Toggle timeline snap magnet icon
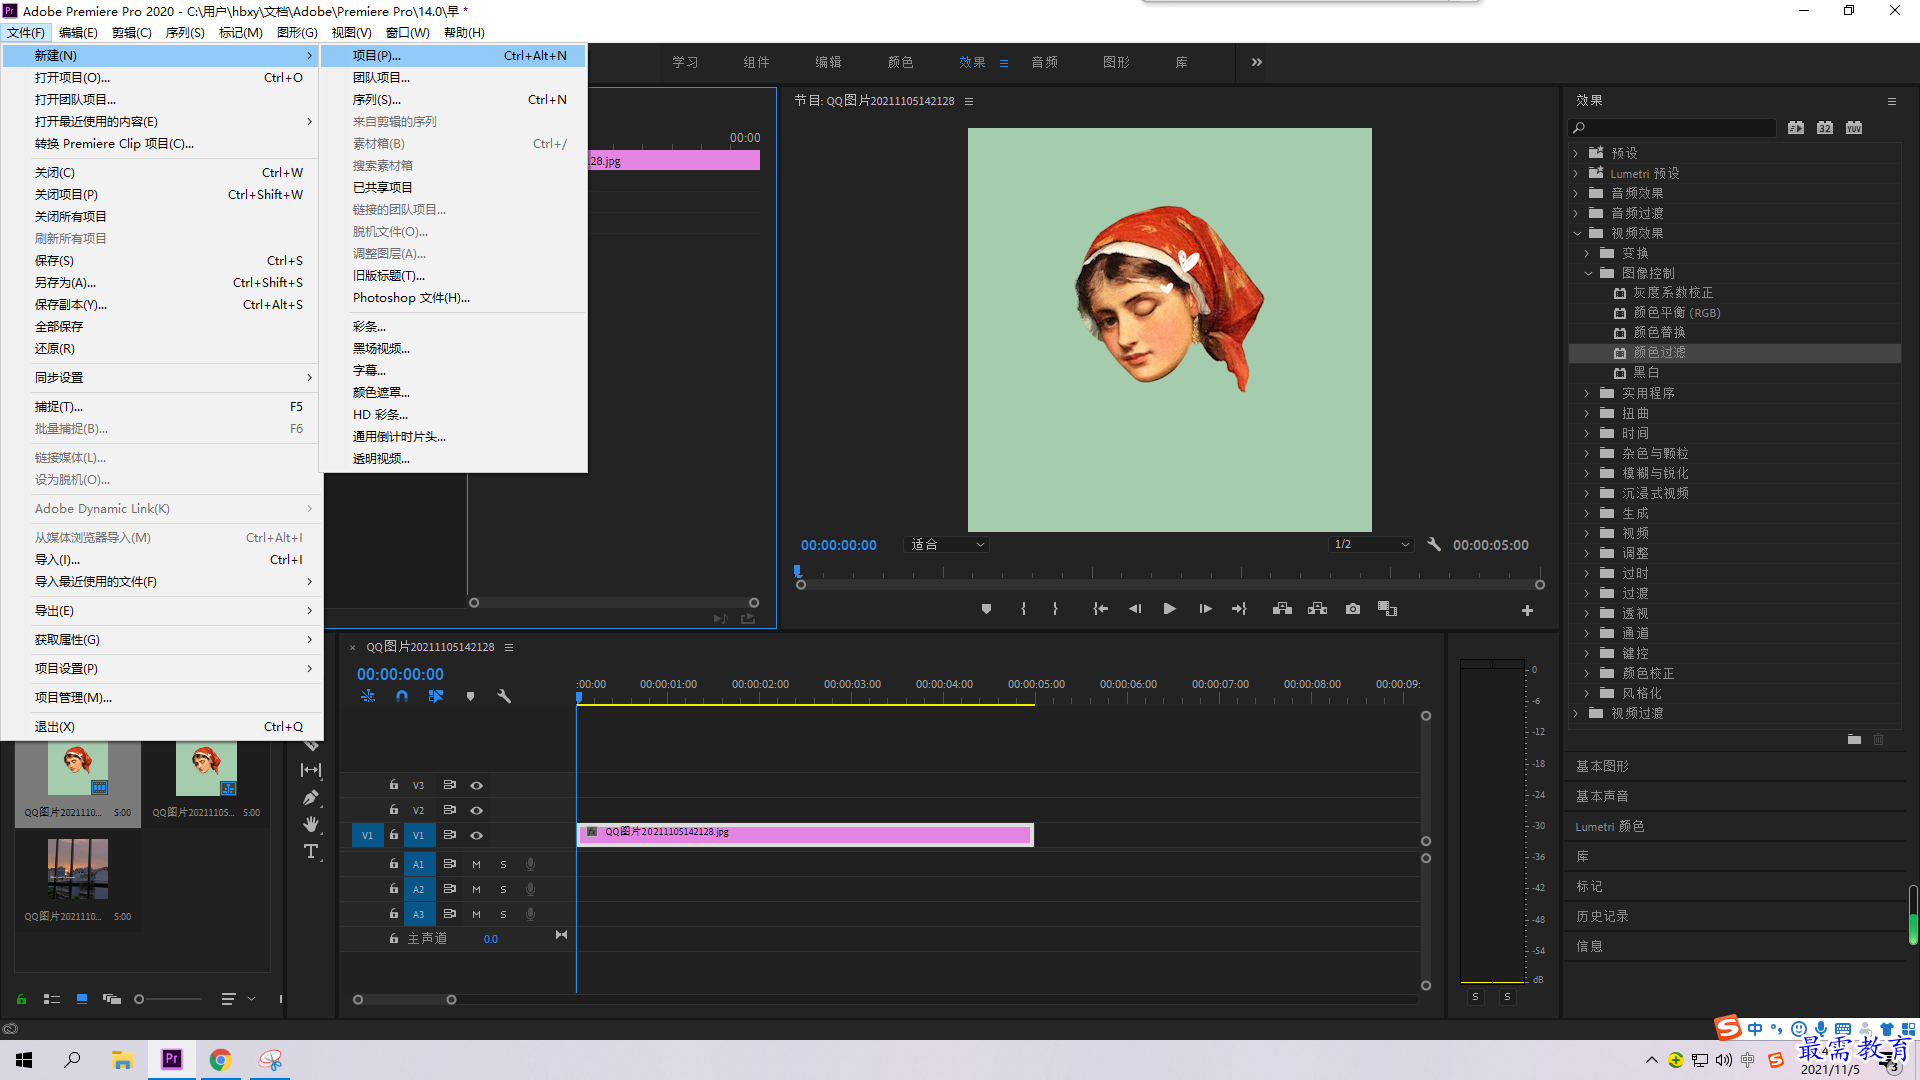This screenshot has height=1080, width=1920. pyautogui.click(x=402, y=696)
